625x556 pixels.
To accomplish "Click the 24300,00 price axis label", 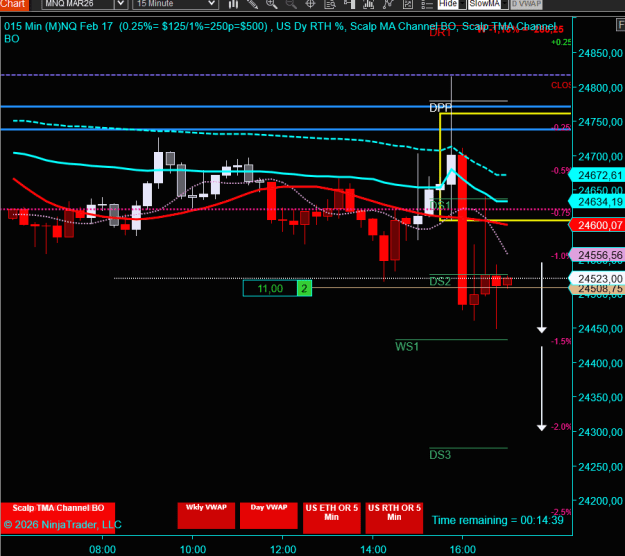I will click(x=600, y=432).
